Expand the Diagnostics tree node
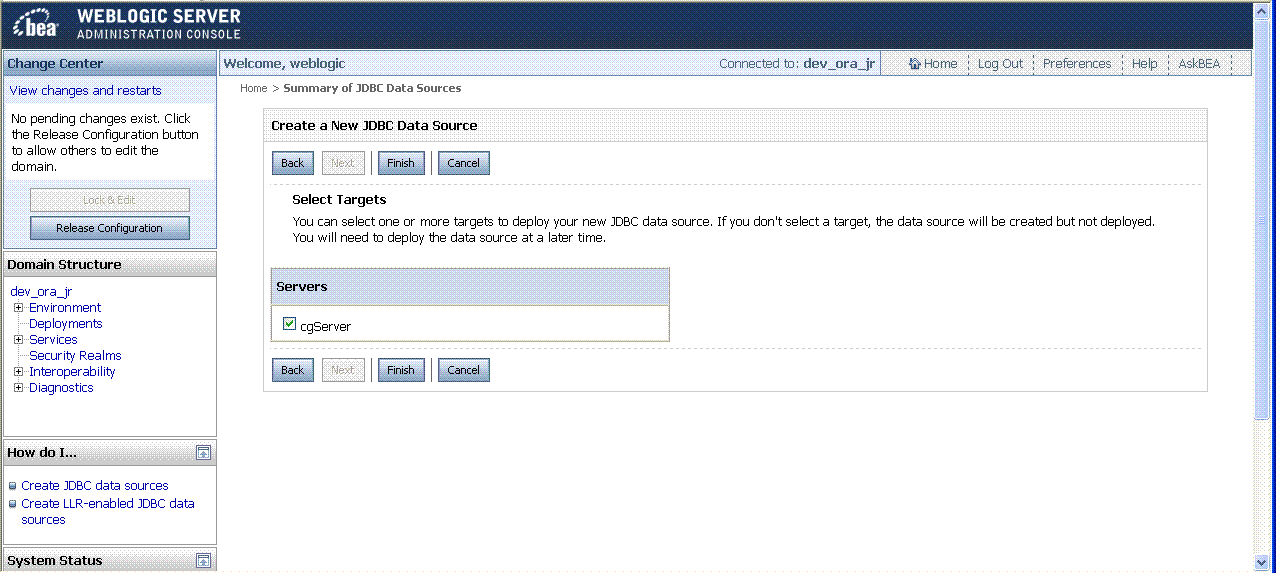1276x573 pixels. 19,388
